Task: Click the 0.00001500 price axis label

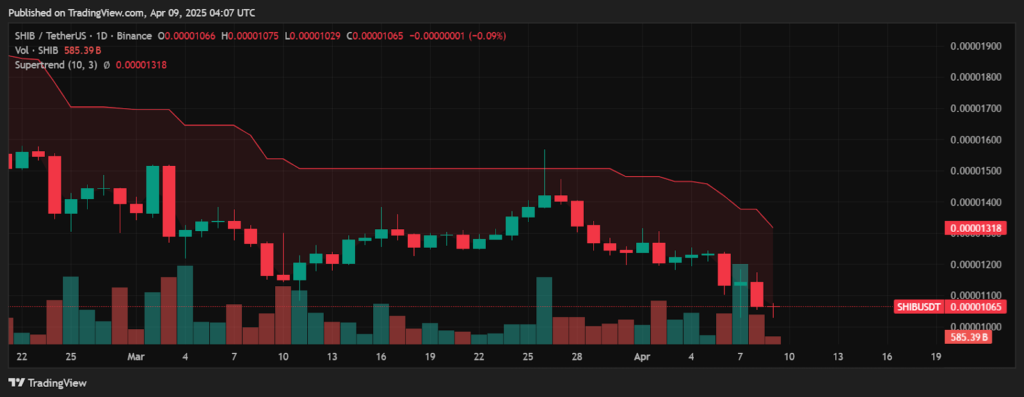Action: click(x=976, y=171)
